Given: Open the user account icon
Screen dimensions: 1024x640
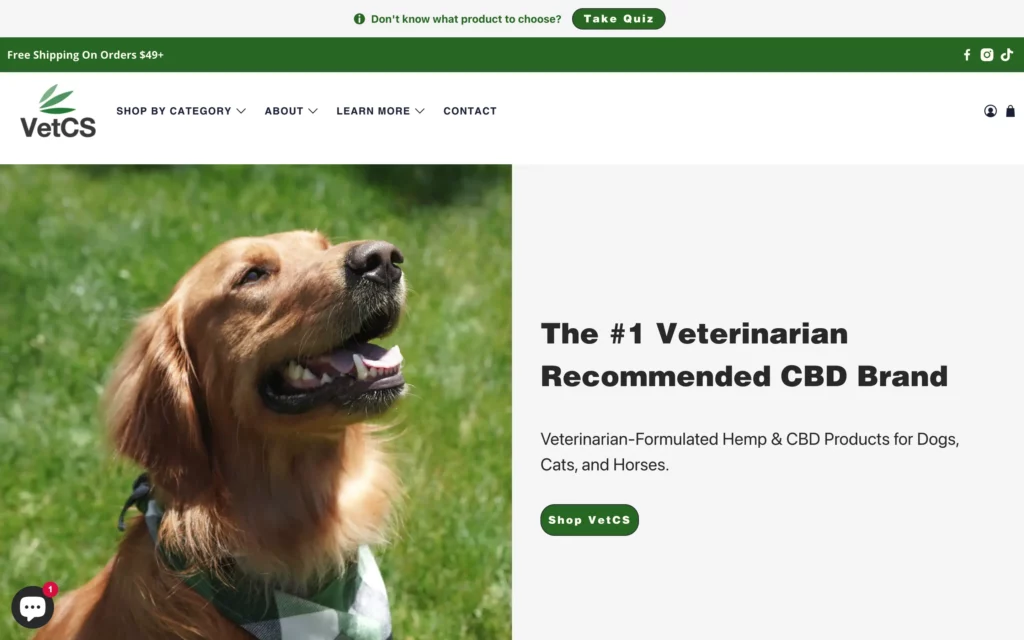Looking at the screenshot, I should tap(990, 111).
